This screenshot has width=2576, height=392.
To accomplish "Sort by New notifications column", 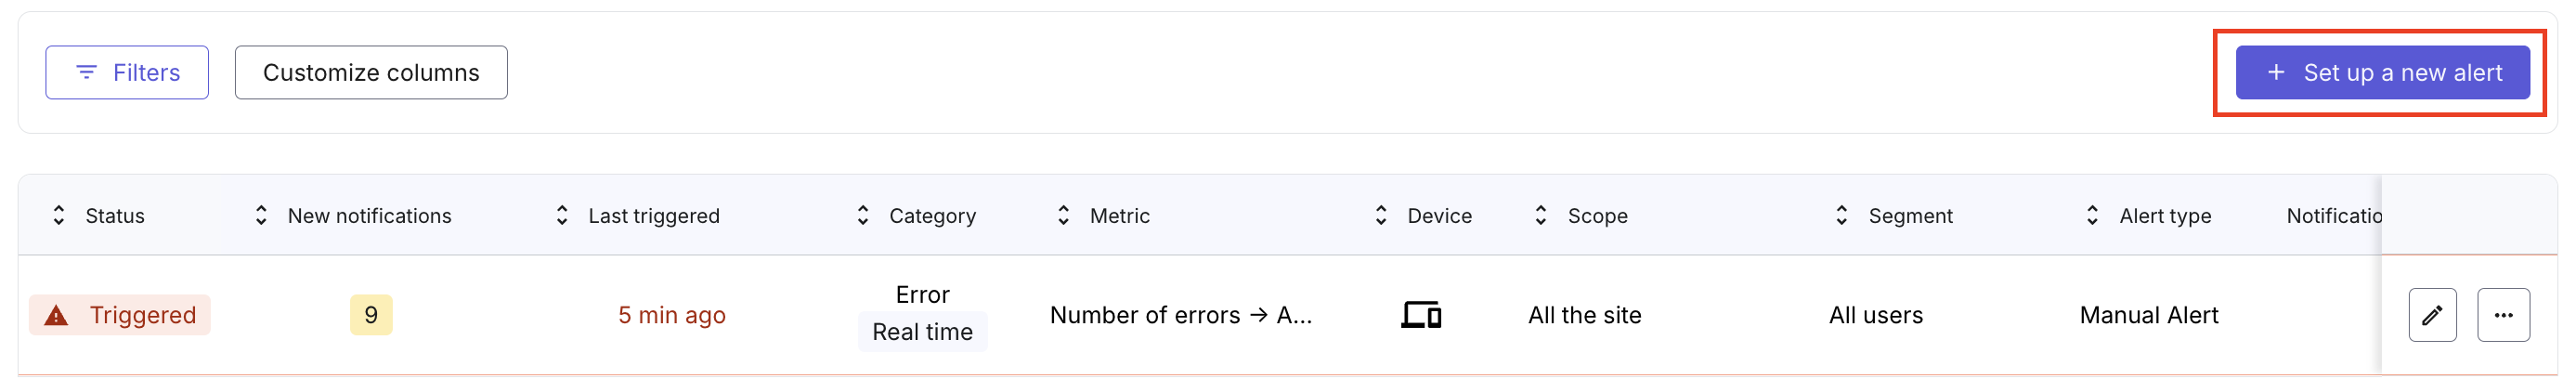I will tap(261, 215).
